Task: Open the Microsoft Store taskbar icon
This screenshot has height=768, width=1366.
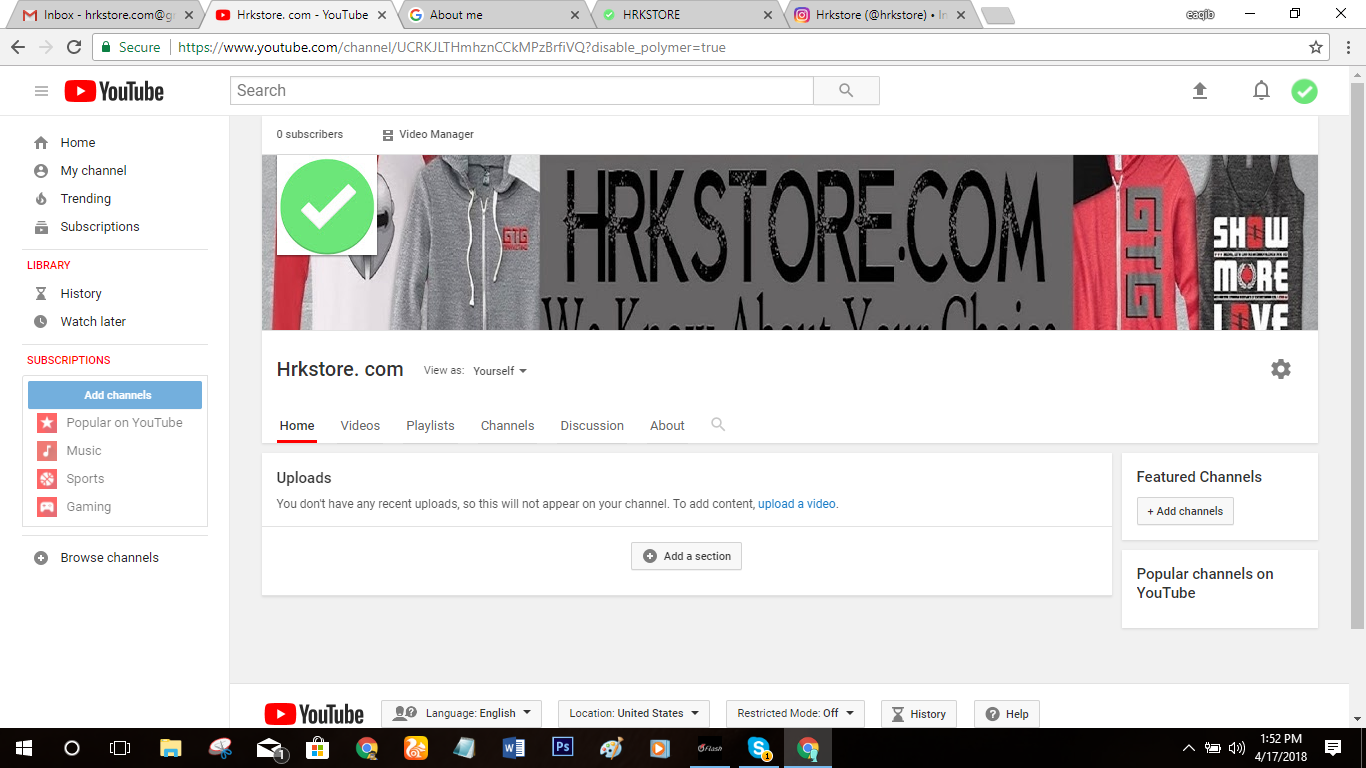Action: point(318,747)
